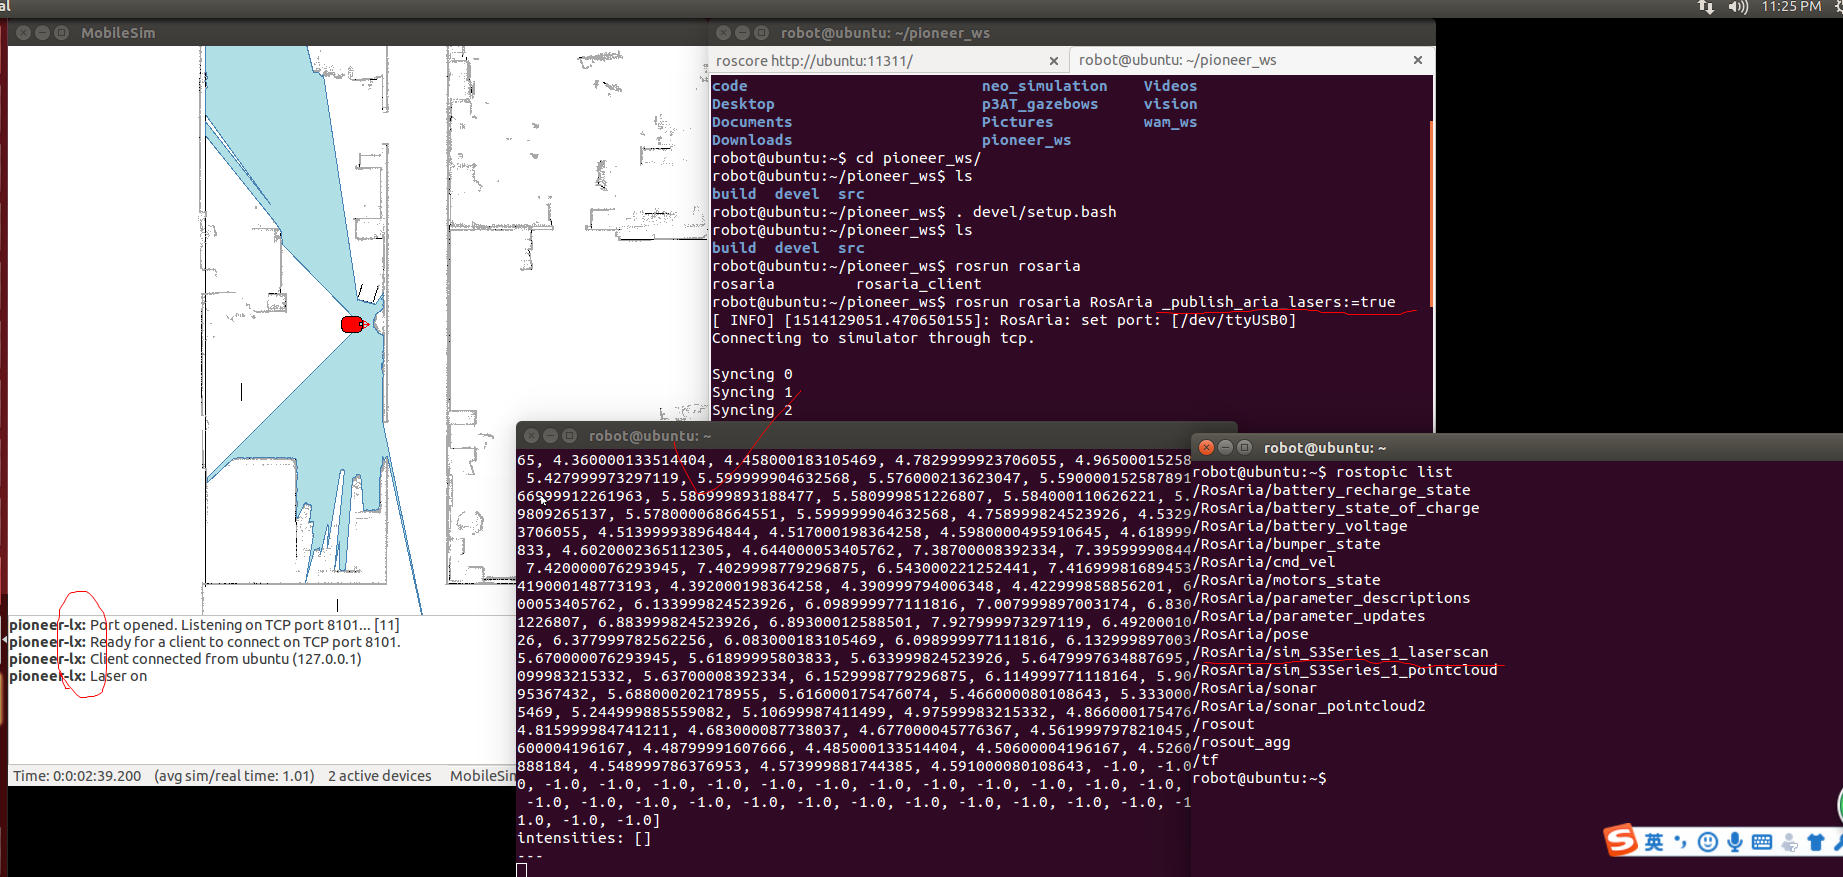
Task: Click the 'Time: 0:0:02:39.200' status entry
Action: coord(77,776)
